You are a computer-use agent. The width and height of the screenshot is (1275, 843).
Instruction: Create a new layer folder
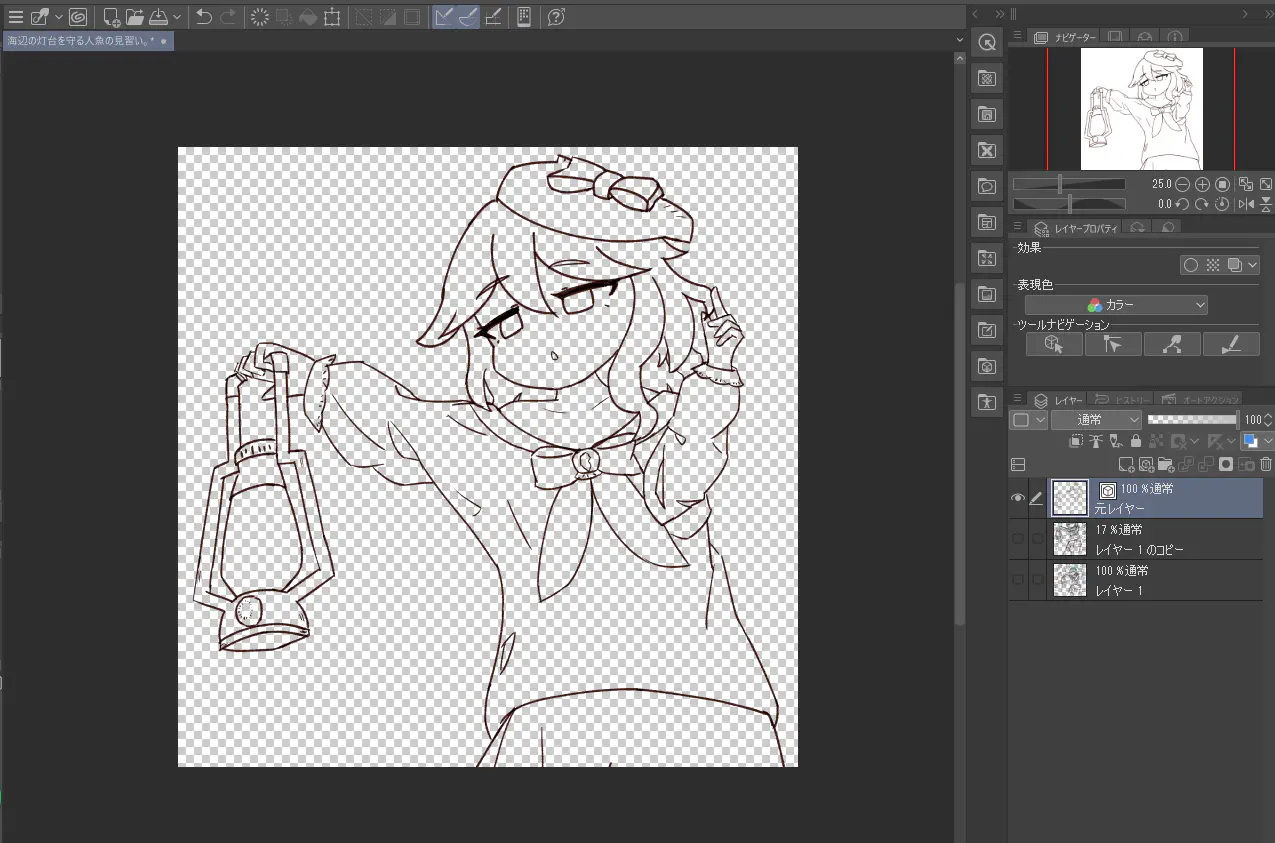click(1166, 464)
